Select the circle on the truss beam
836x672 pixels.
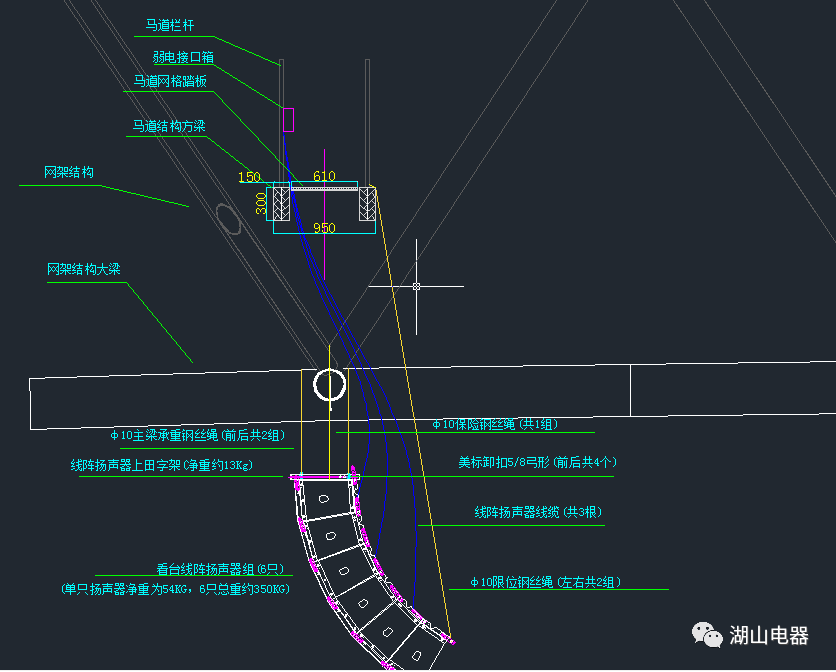329,384
